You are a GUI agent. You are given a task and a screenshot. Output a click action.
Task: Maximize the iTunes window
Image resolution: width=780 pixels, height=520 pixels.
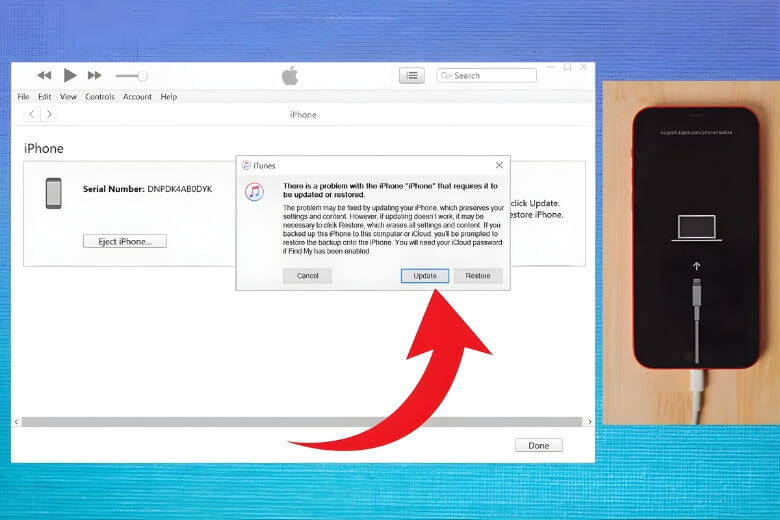tap(568, 67)
